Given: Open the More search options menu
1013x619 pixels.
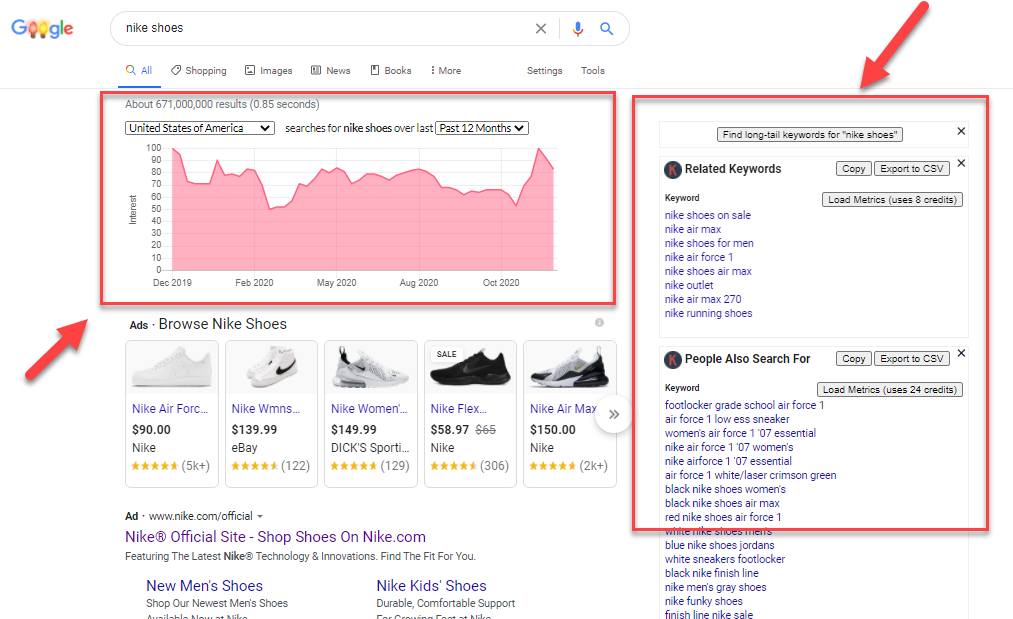Looking at the screenshot, I should pos(446,70).
